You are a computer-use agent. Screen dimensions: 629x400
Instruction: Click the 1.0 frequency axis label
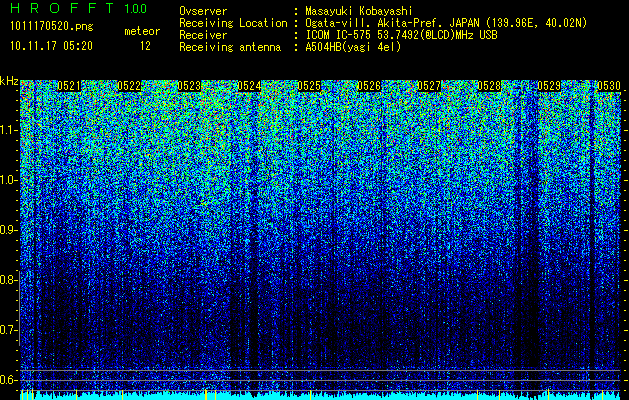tap(8, 180)
